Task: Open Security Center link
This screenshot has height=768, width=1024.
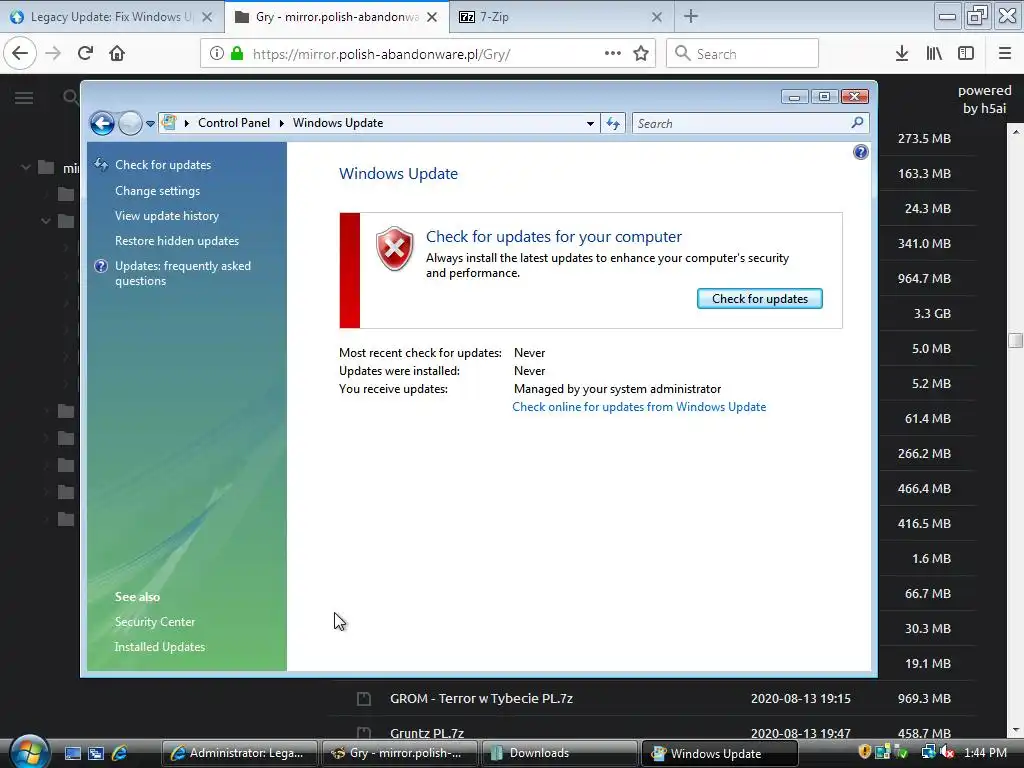Action: (155, 622)
